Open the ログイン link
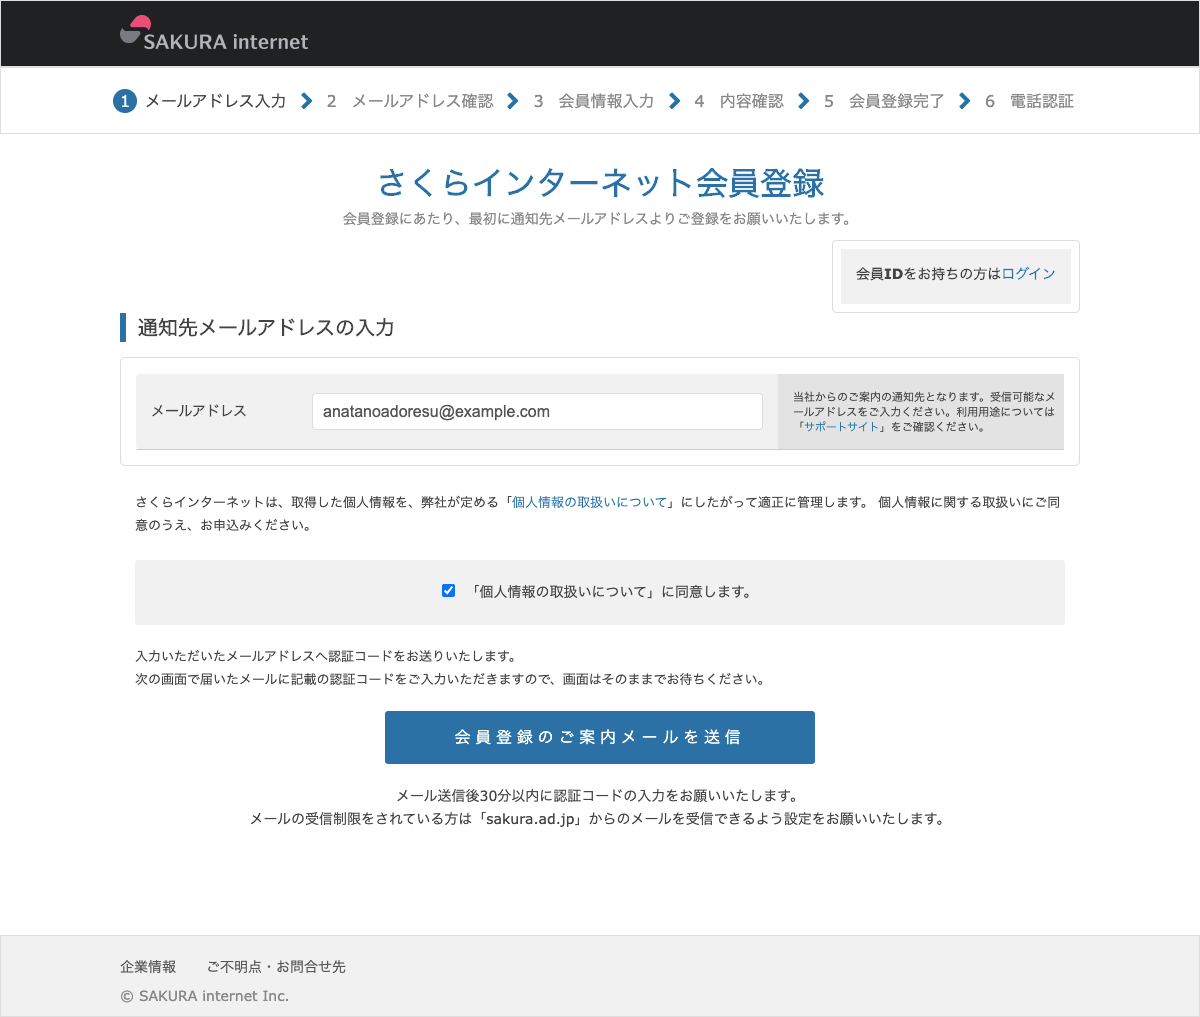The height and width of the screenshot is (1017, 1200). pos(1028,274)
